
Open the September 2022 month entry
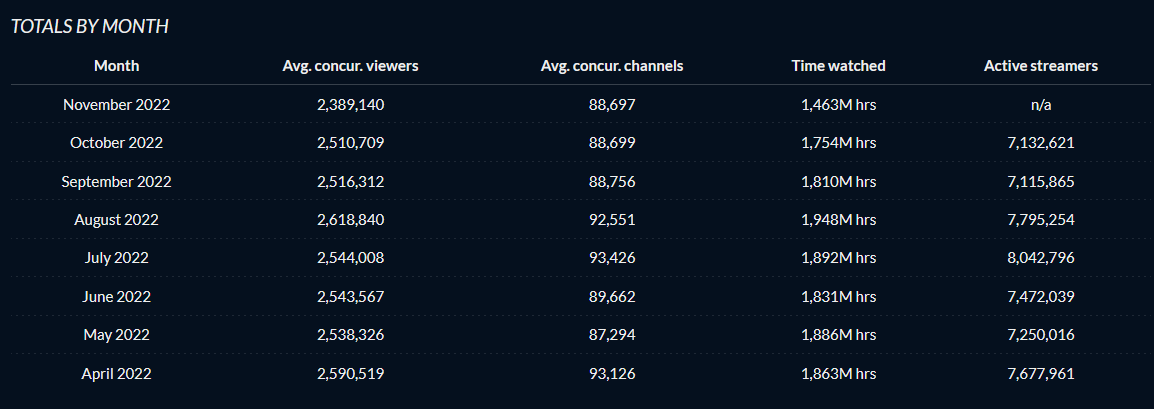(116, 181)
